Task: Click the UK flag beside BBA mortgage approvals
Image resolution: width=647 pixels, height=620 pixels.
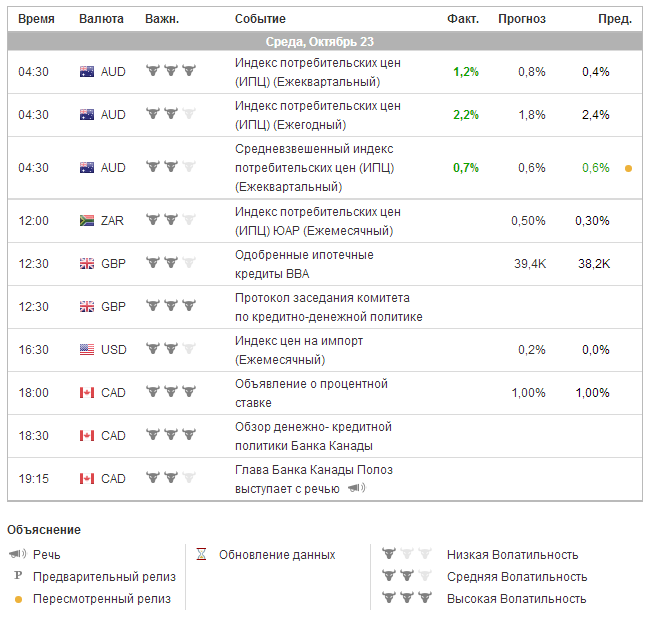Action: [x=87, y=263]
